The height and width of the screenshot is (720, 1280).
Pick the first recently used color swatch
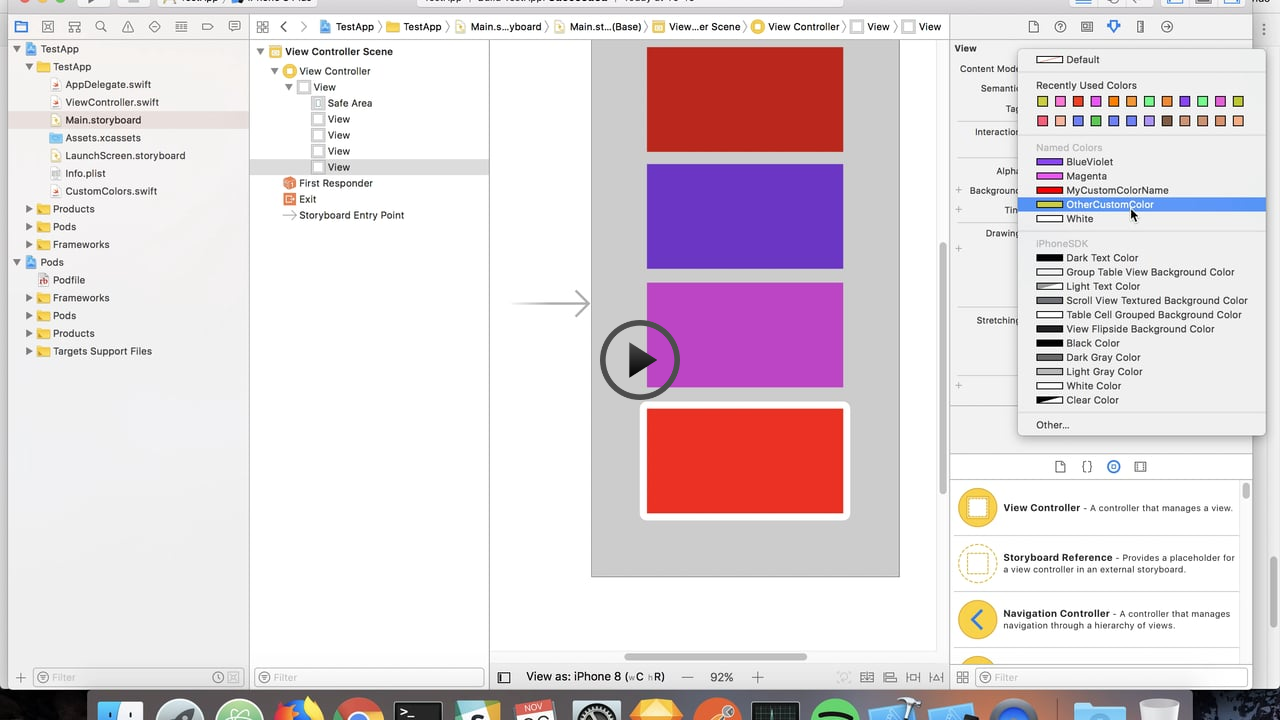click(x=1042, y=101)
